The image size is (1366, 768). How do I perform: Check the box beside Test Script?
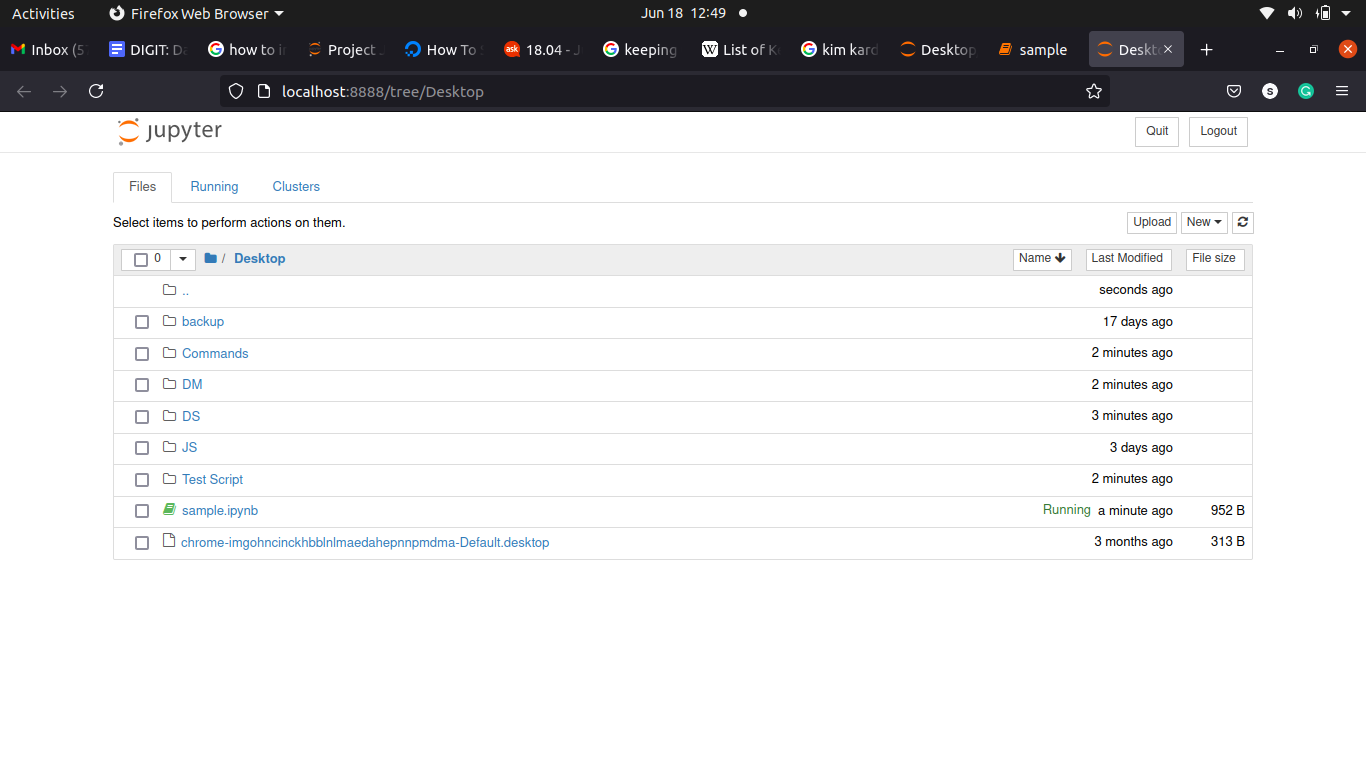tap(142, 480)
